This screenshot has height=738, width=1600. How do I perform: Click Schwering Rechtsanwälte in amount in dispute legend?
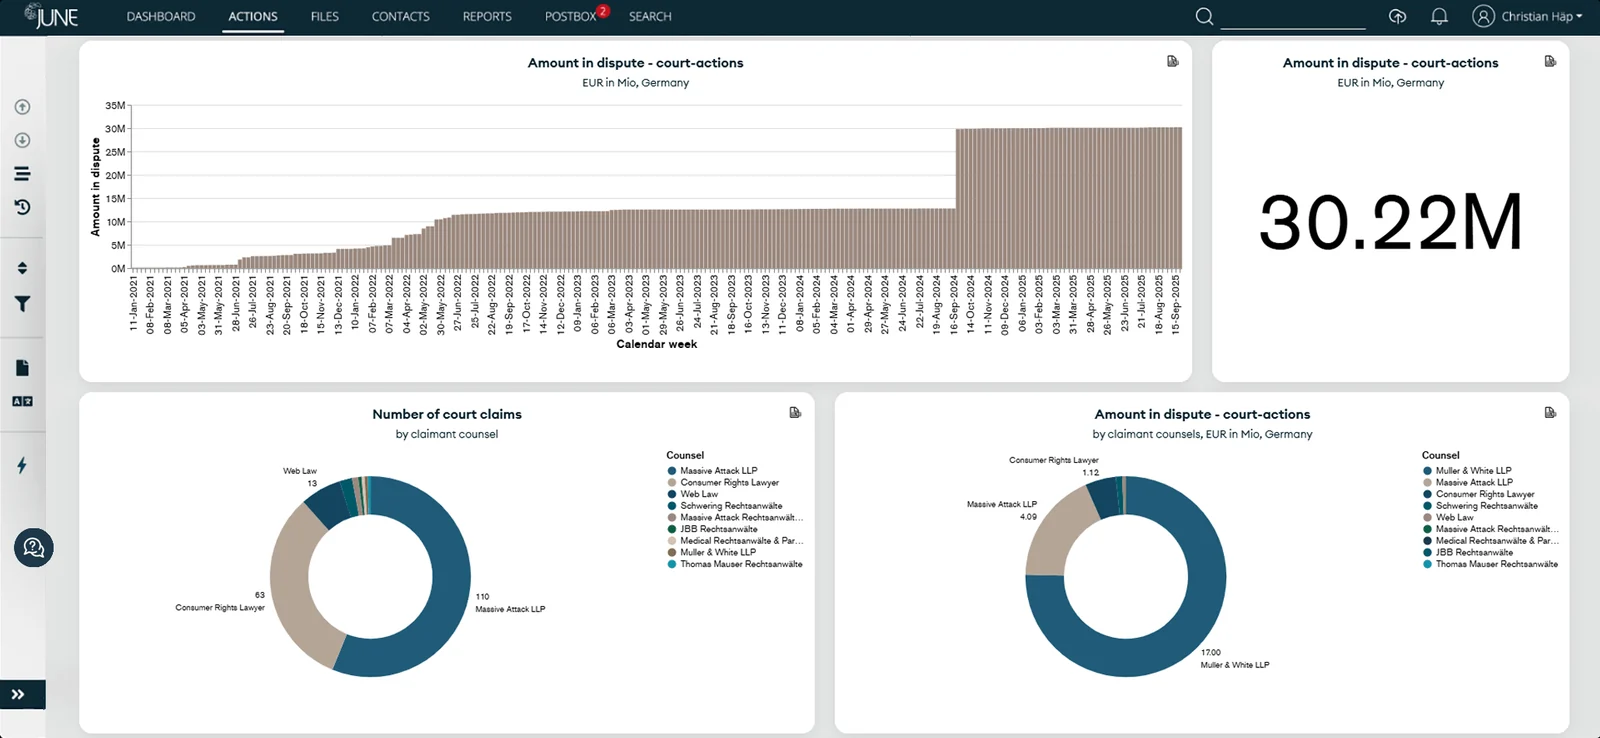click(x=1487, y=506)
